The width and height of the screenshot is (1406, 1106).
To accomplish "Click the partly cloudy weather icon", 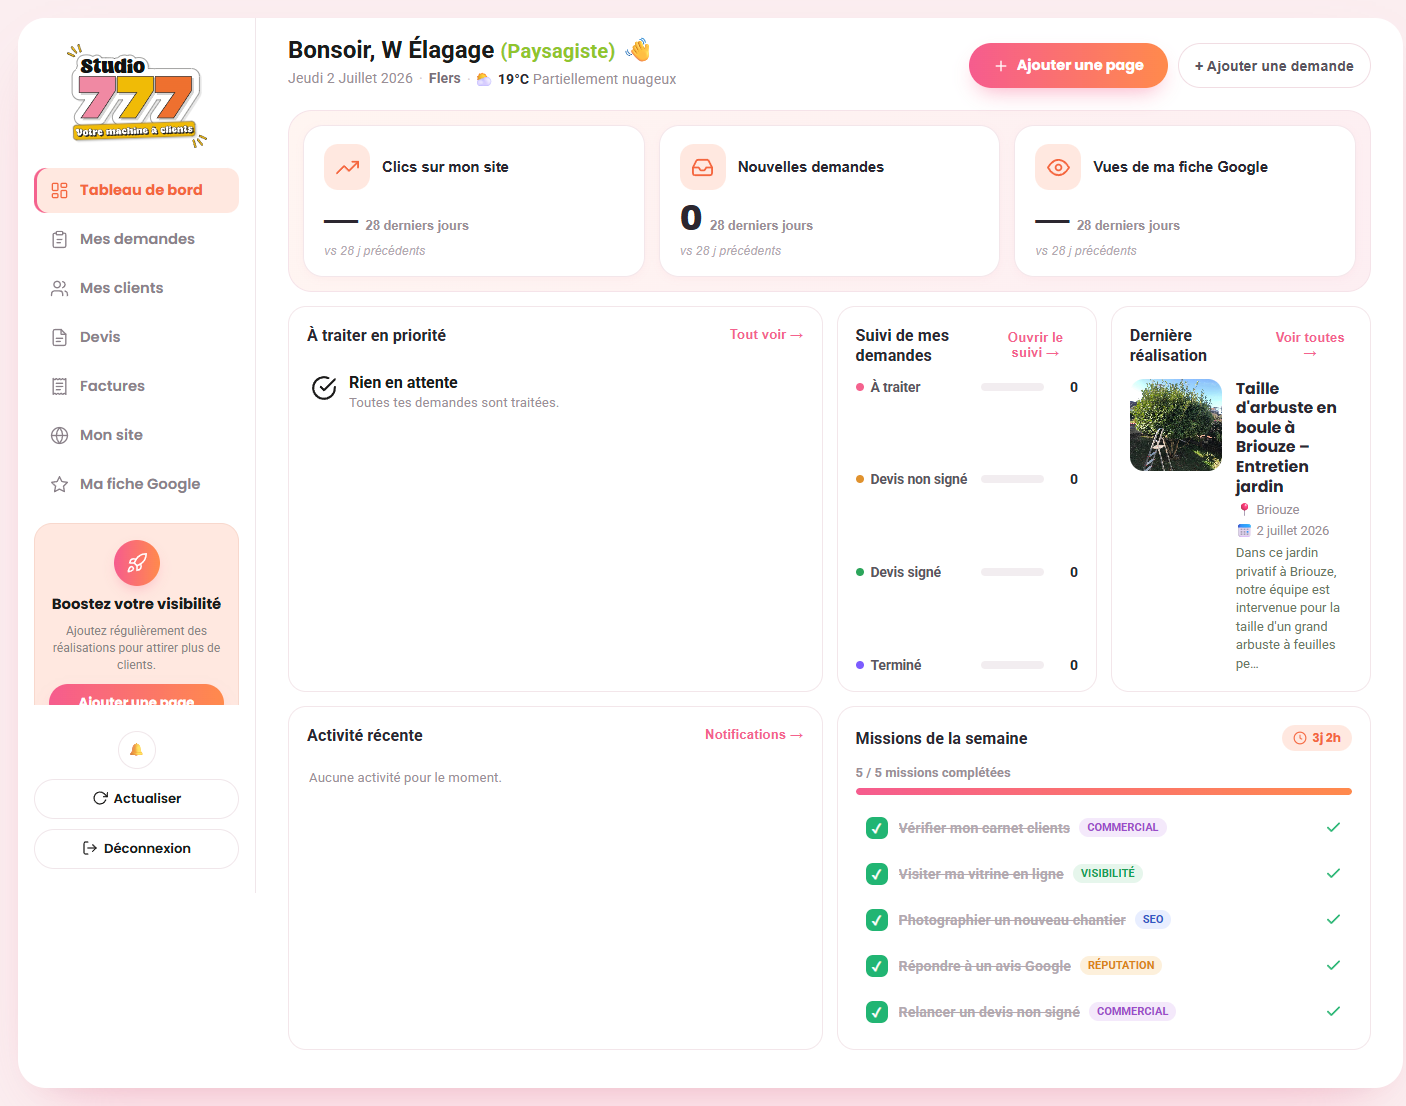I will click(x=484, y=79).
